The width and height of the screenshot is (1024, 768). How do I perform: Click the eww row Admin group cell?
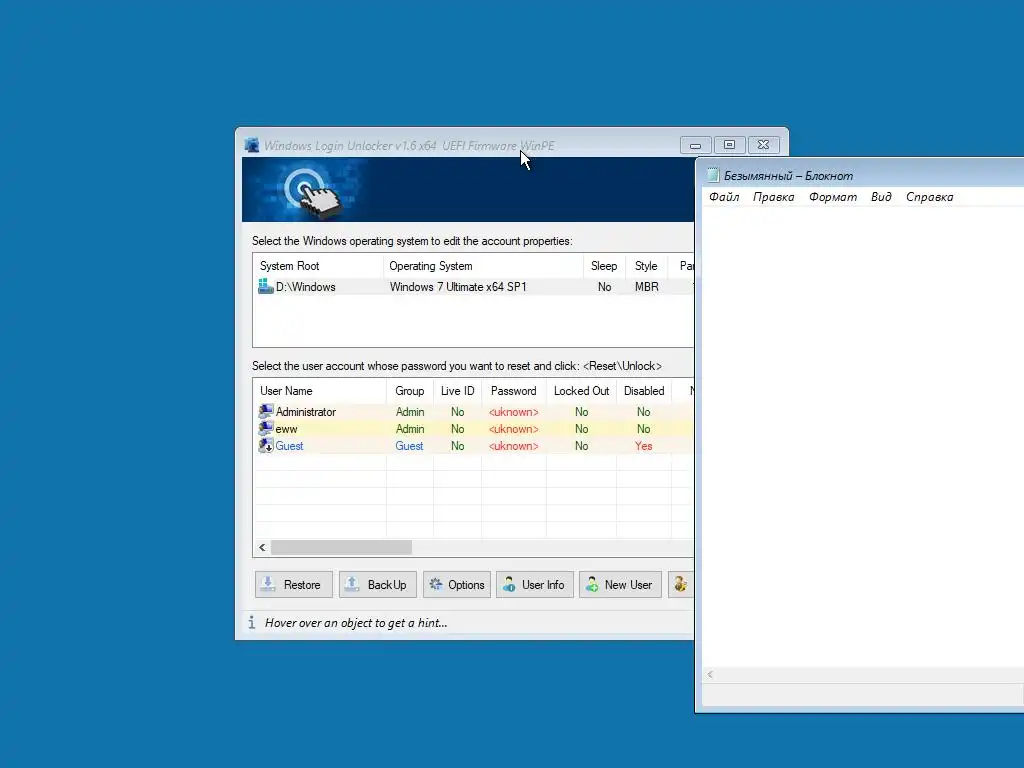tap(409, 429)
